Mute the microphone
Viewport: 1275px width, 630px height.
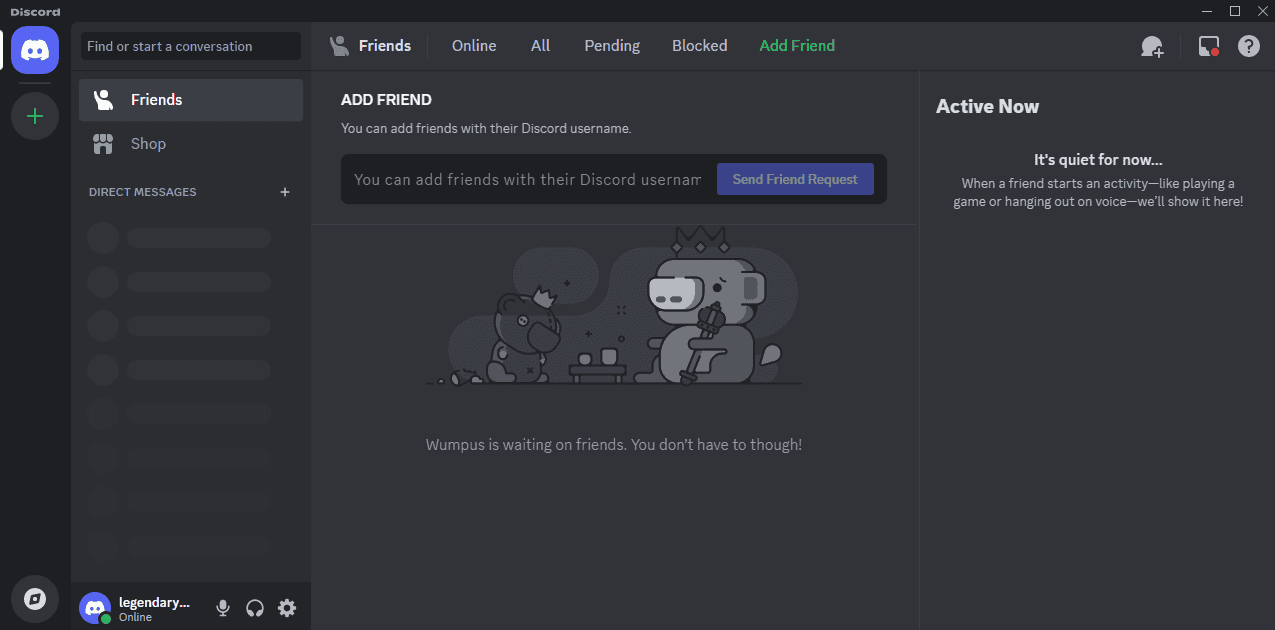pos(223,608)
